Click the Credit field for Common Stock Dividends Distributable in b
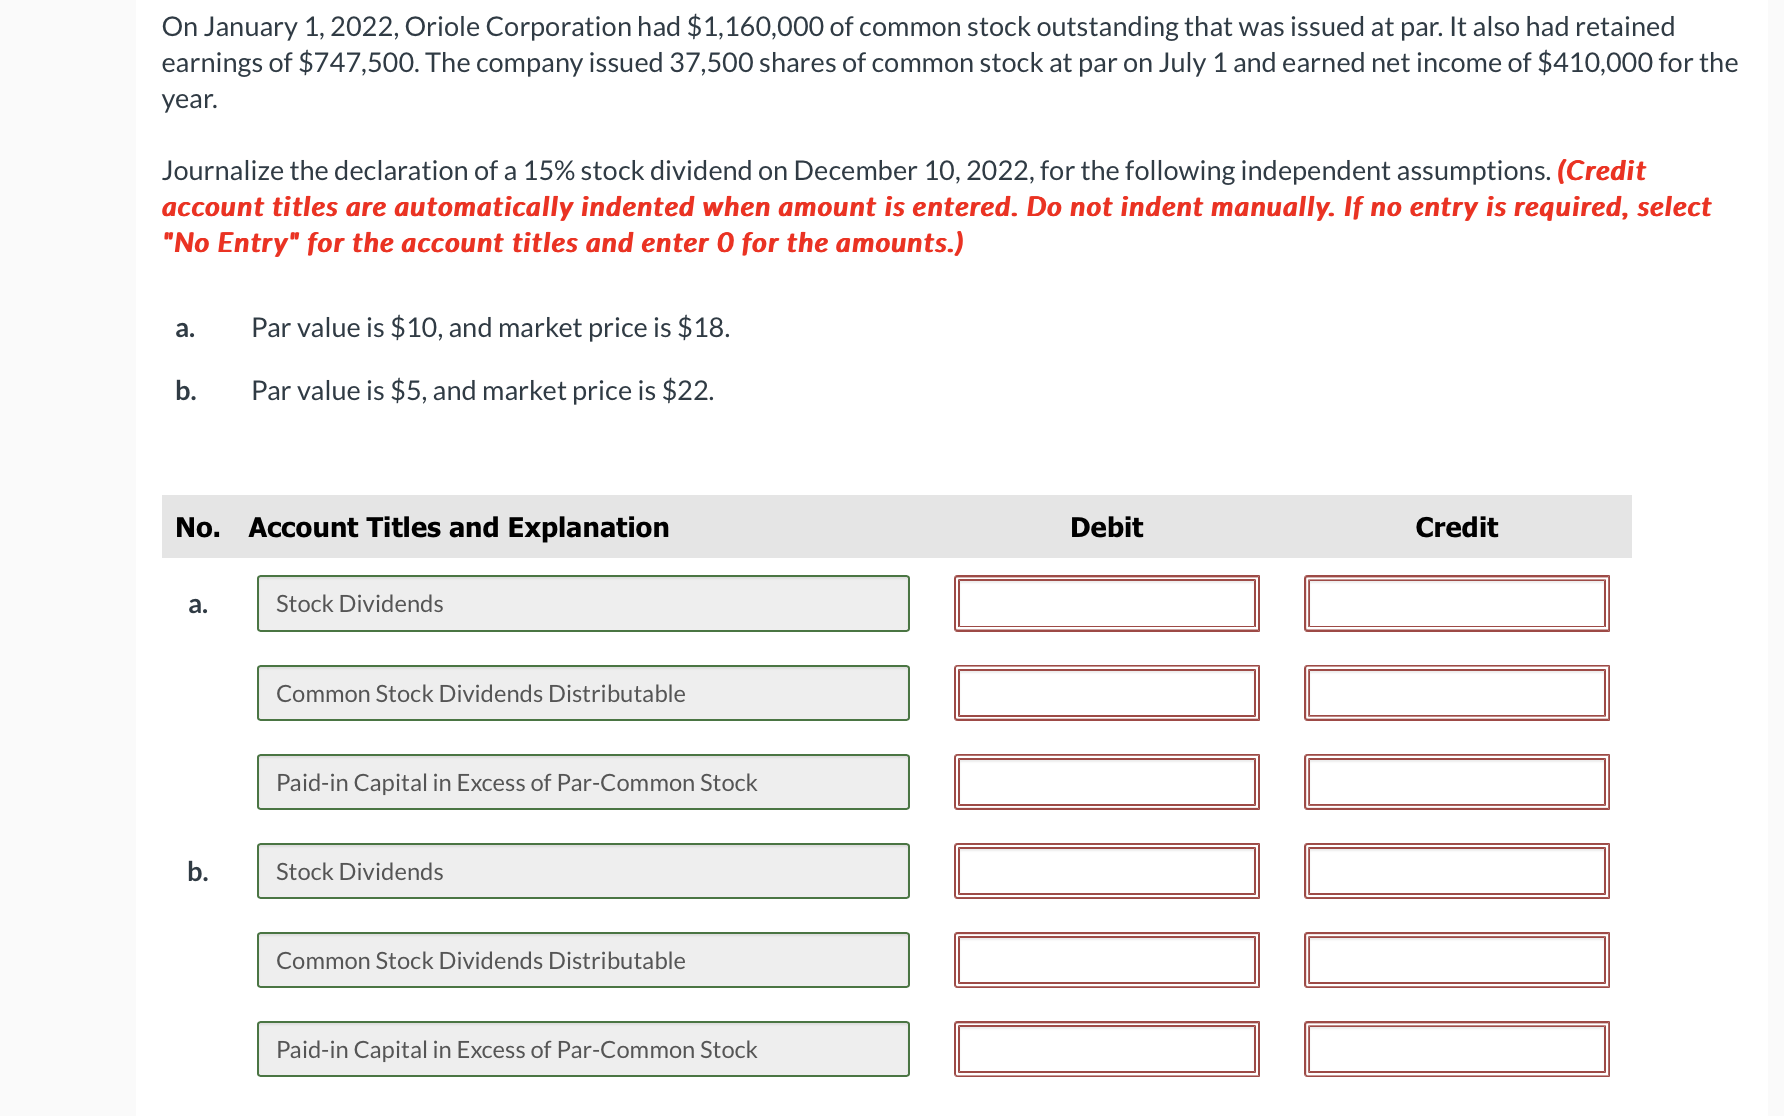The image size is (1784, 1116). coord(1455,960)
